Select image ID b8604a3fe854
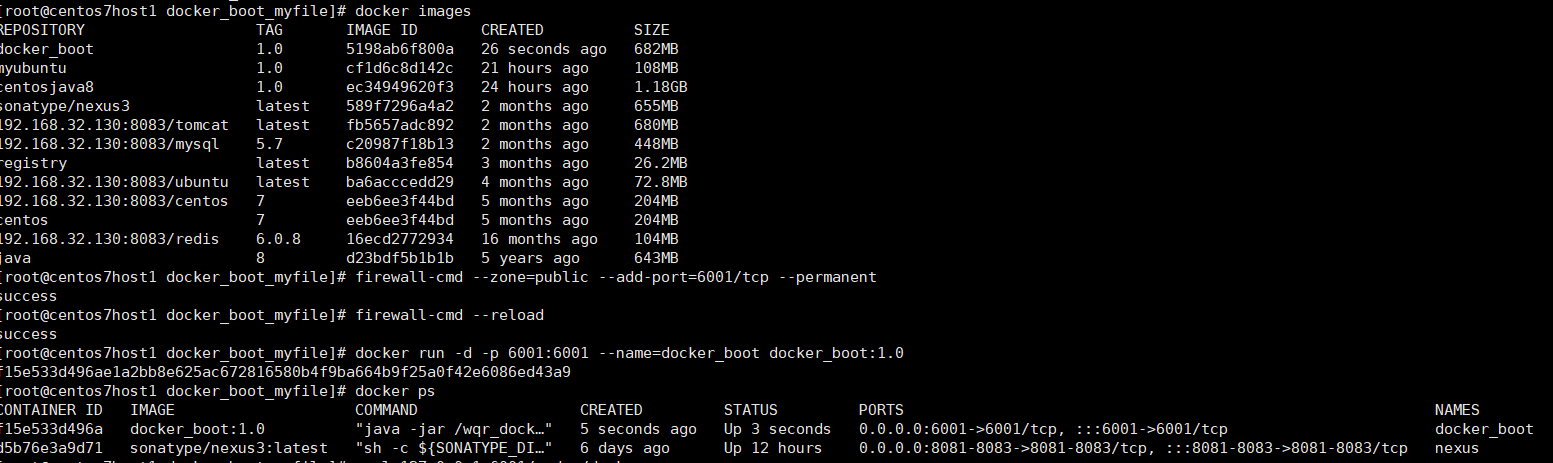 tap(400, 163)
